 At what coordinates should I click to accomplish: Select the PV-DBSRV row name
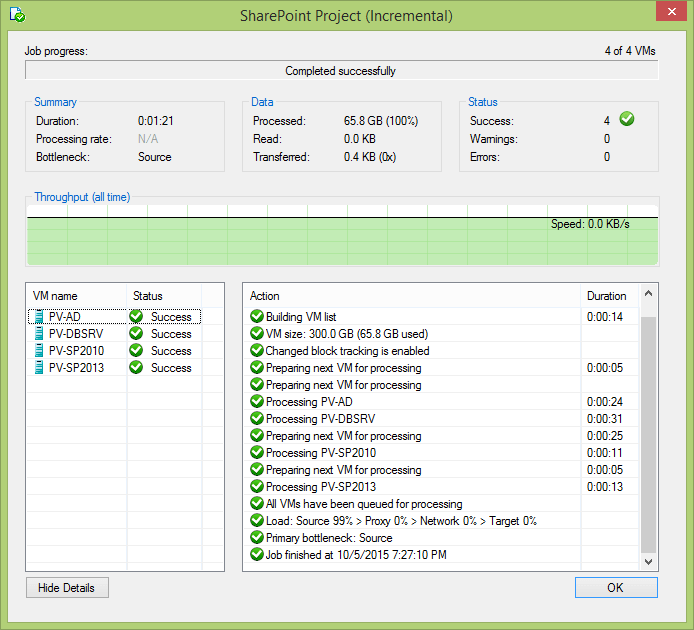click(x=76, y=334)
